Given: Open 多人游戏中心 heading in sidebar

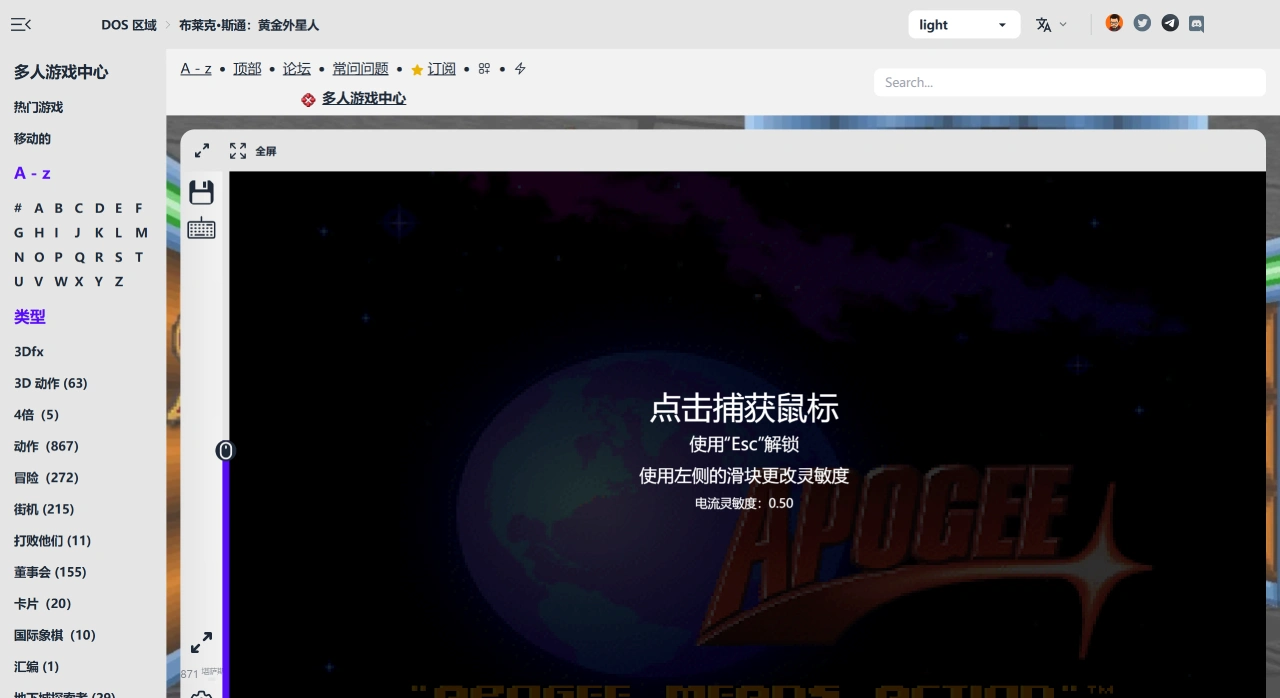Looking at the screenshot, I should tap(61, 72).
